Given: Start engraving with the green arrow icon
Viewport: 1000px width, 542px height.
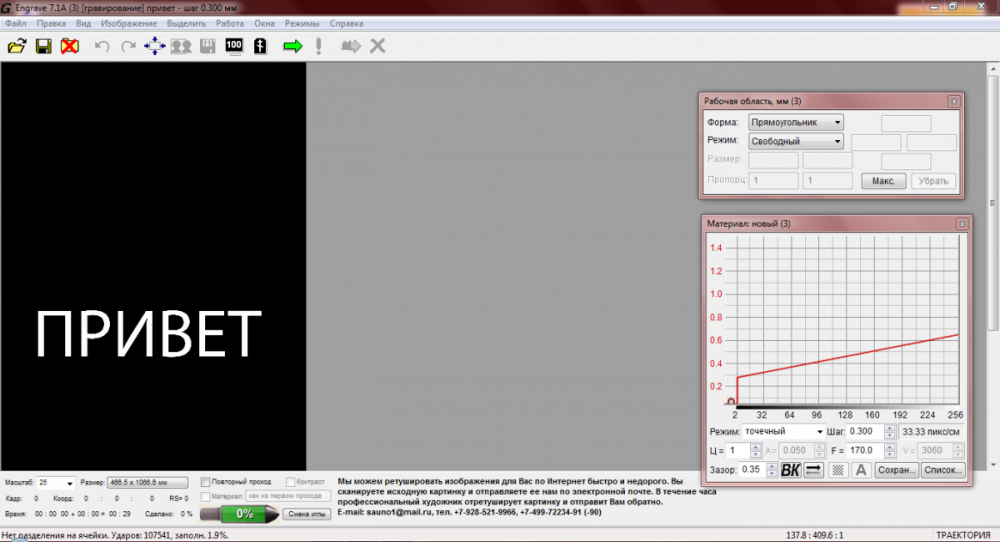Looking at the screenshot, I should click(292, 46).
